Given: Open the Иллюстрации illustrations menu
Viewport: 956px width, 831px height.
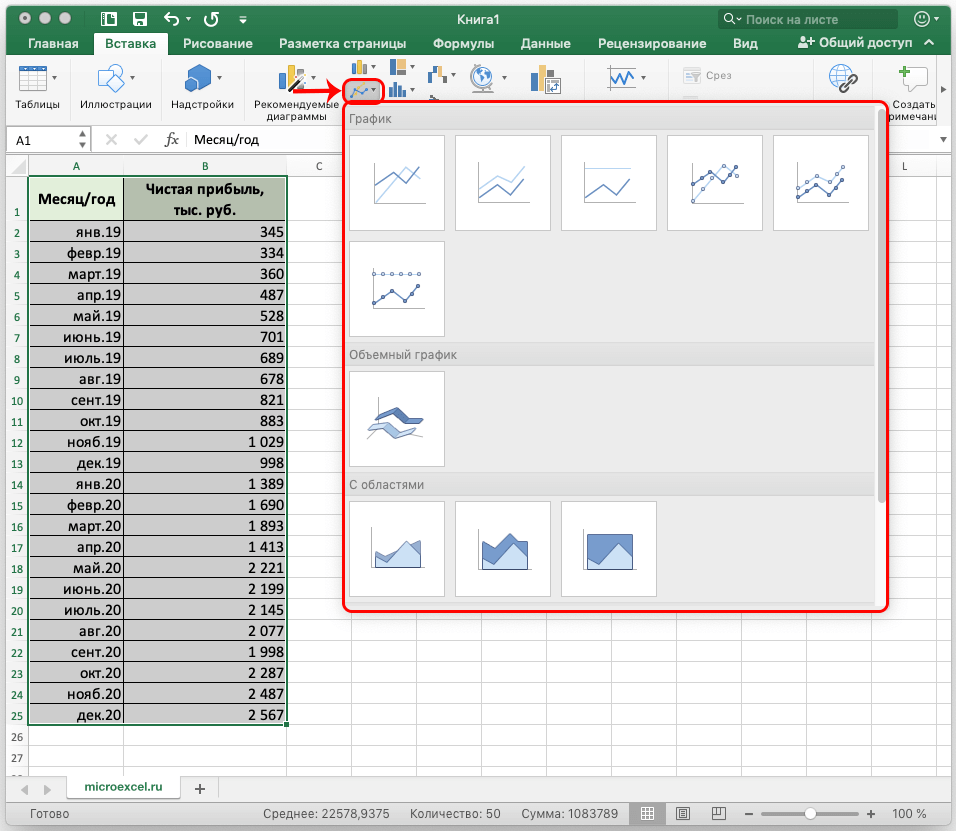Looking at the screenshot, I should click(x=116, y=87).
